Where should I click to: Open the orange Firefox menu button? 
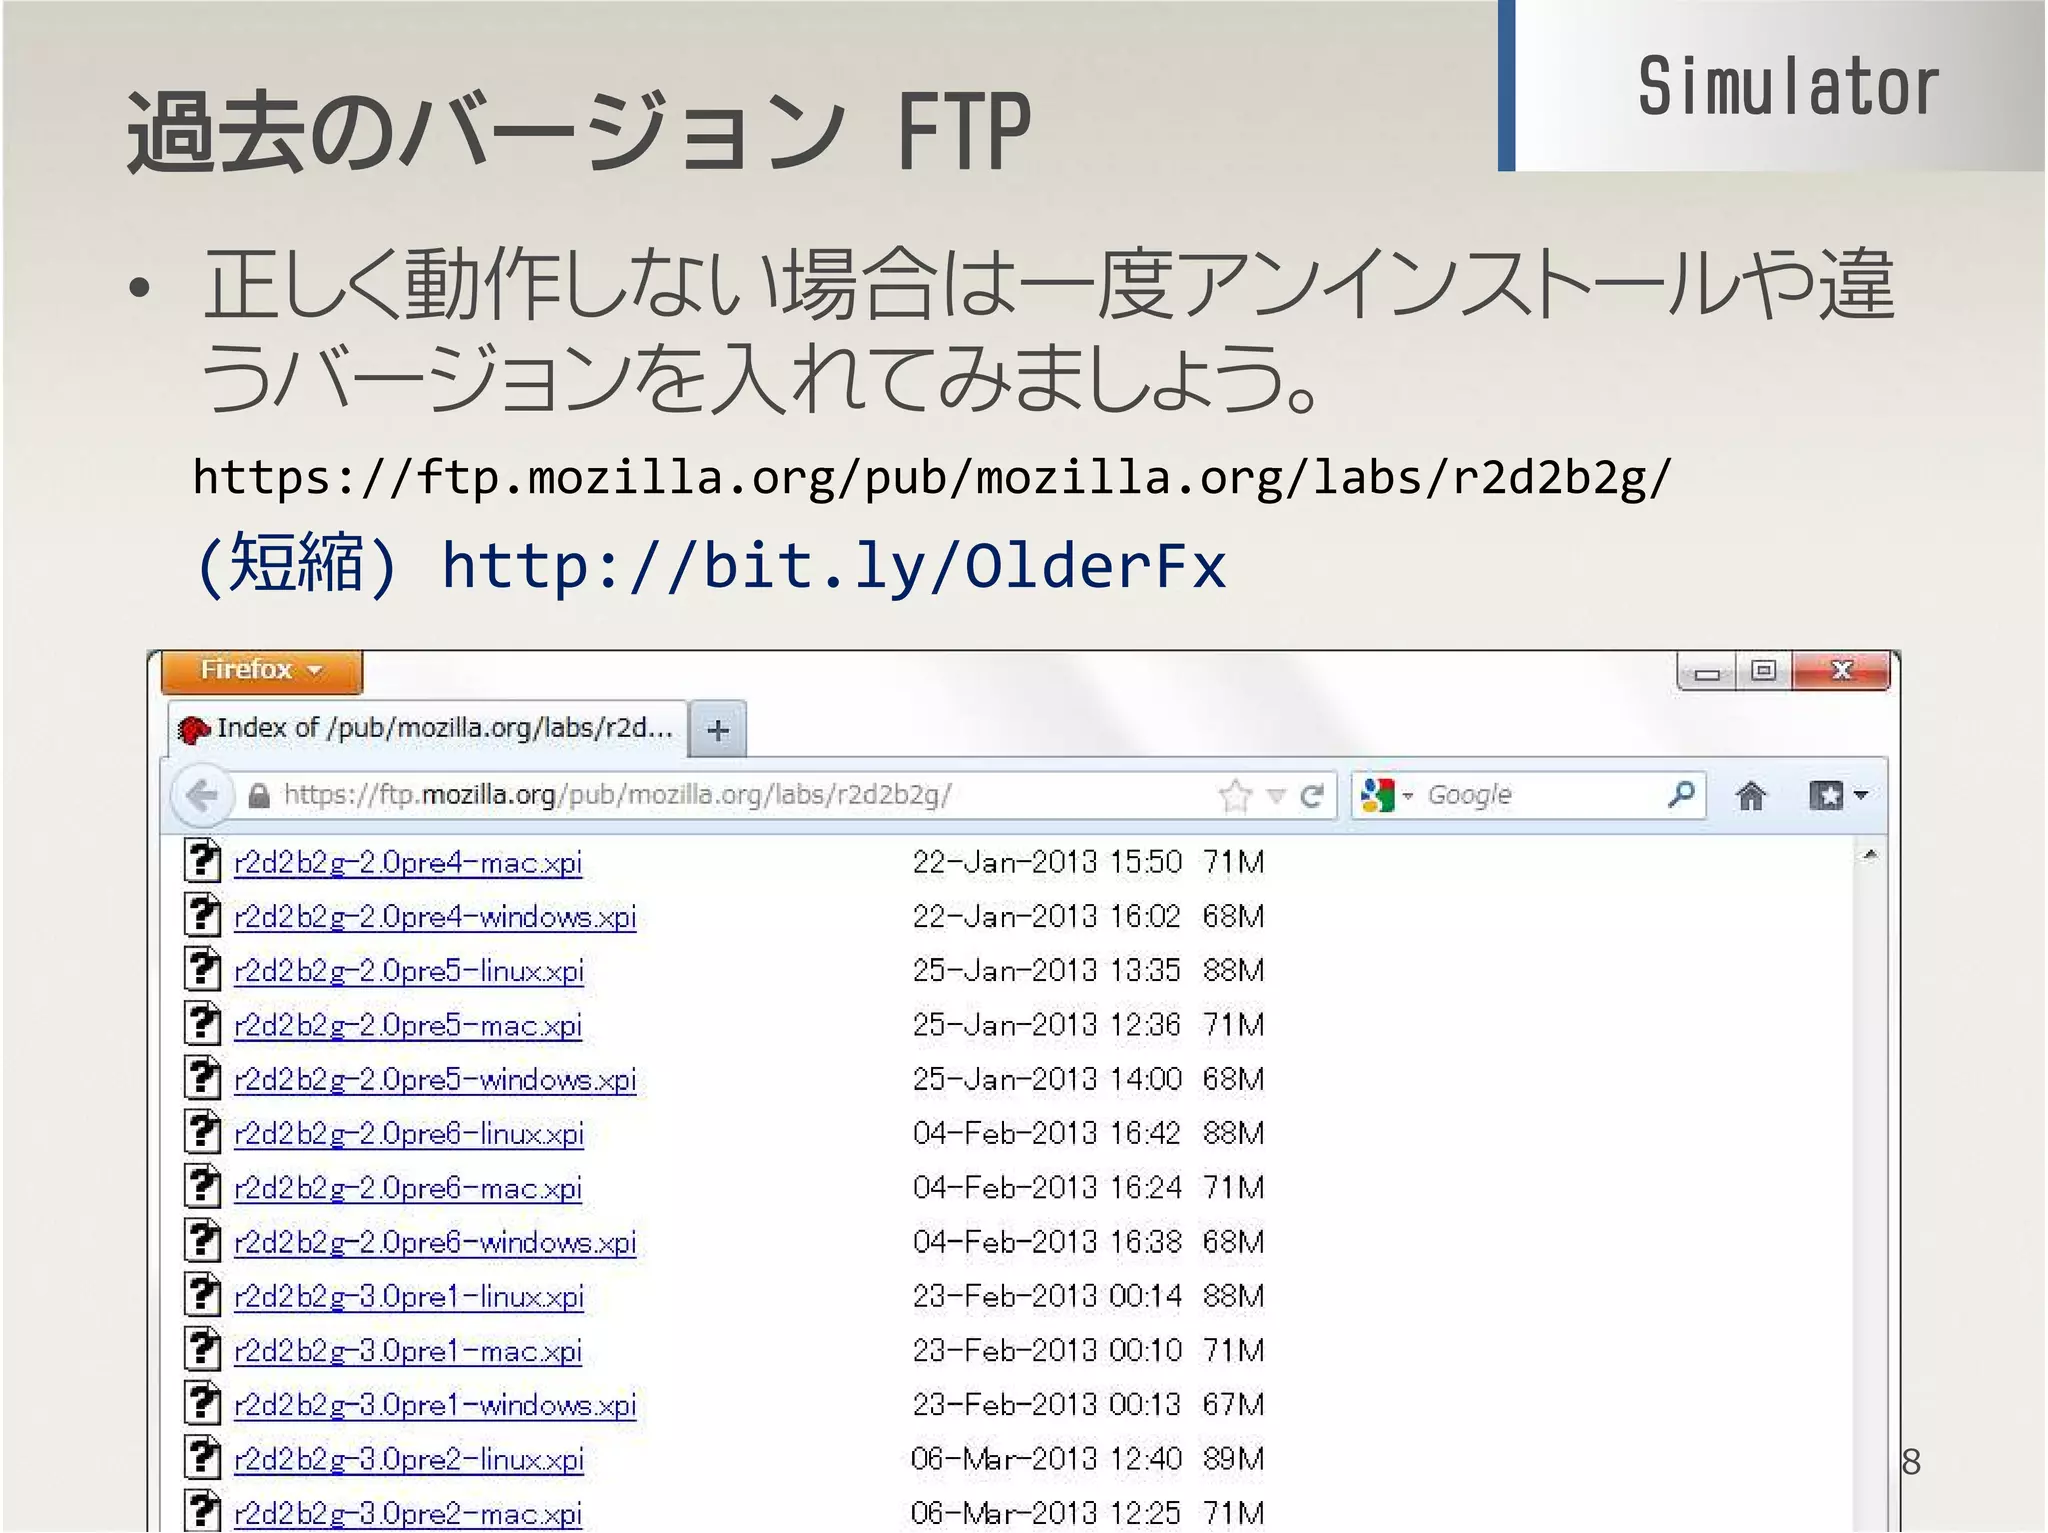[261, 670]
